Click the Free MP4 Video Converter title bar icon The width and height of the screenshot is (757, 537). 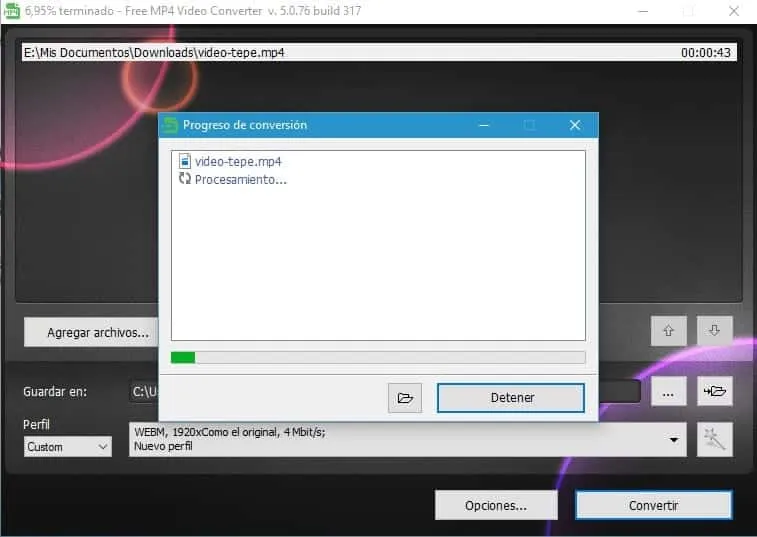[12, 11]
